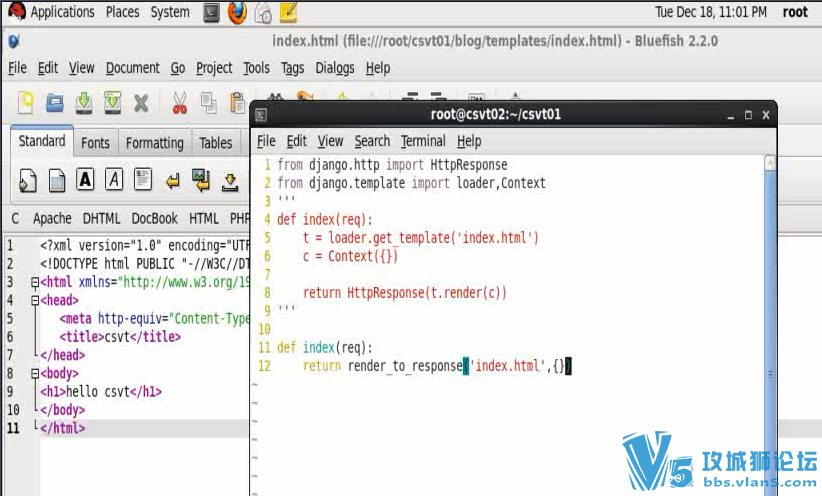Open the System menu in top panel
822x496 pixels.
tap(170, 12)
